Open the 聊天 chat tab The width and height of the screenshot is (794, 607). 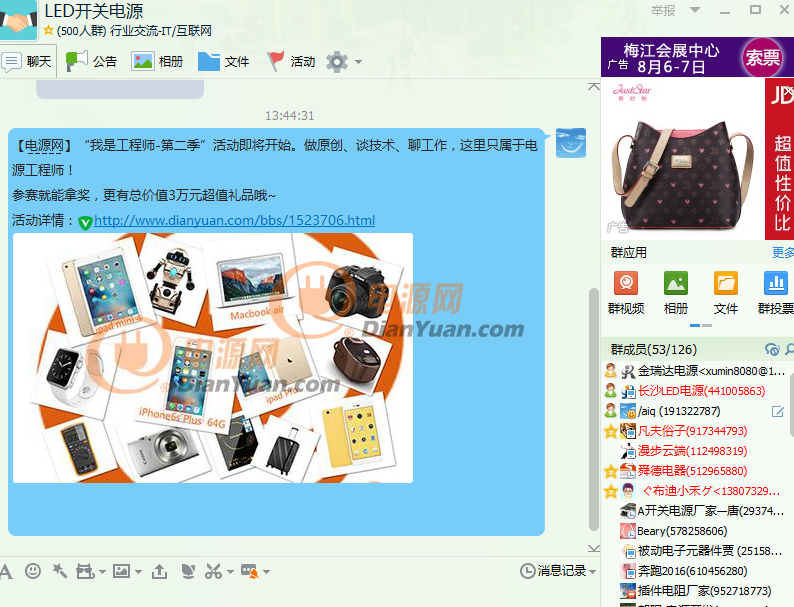[28, 61]
